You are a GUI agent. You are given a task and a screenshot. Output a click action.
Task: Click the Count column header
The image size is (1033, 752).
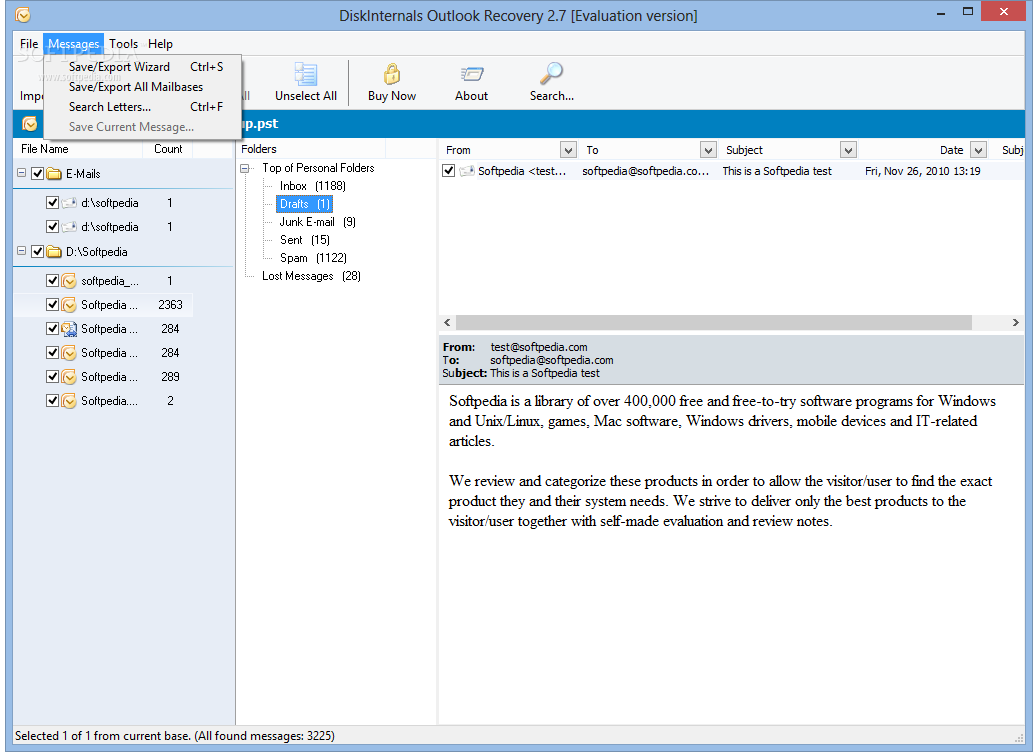(x=168, y=149)
